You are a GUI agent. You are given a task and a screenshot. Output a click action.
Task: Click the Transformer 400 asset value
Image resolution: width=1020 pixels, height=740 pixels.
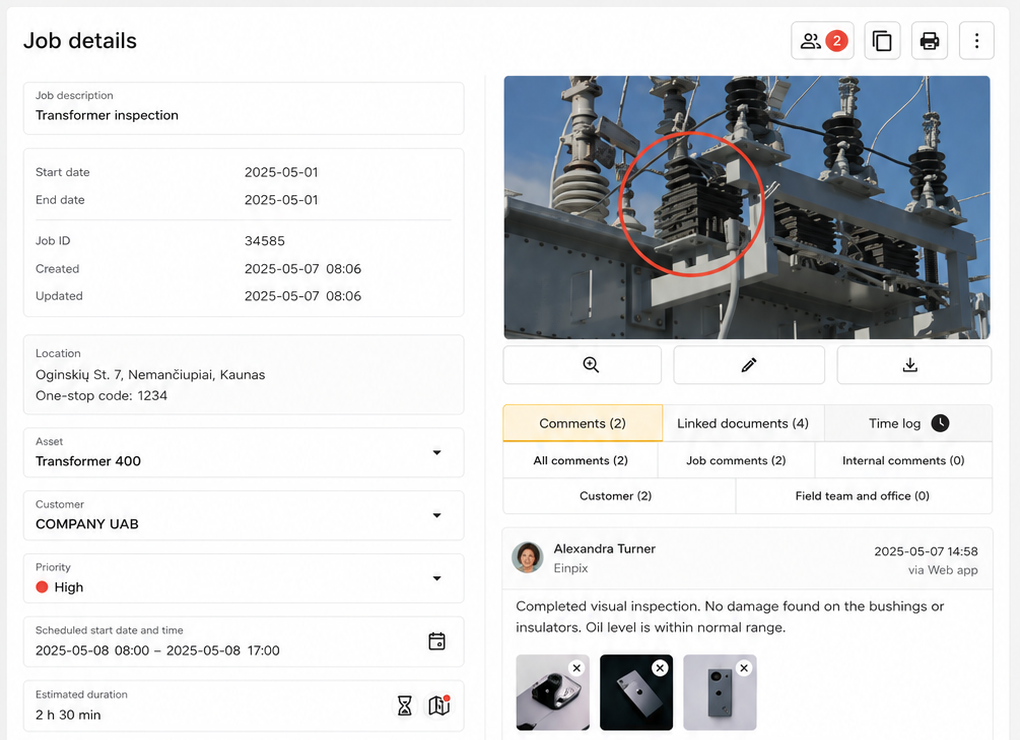click(88, 461)
